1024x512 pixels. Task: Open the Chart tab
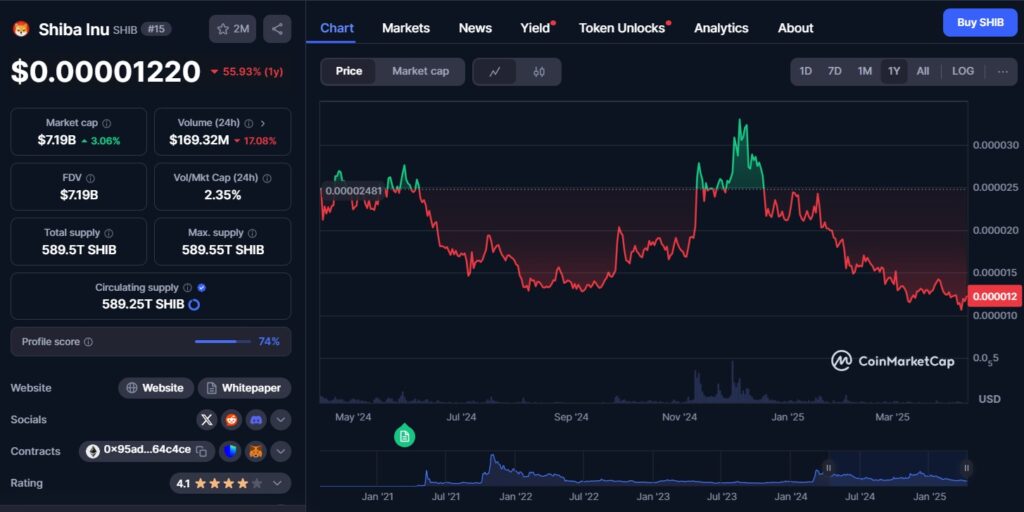[337, 28]
